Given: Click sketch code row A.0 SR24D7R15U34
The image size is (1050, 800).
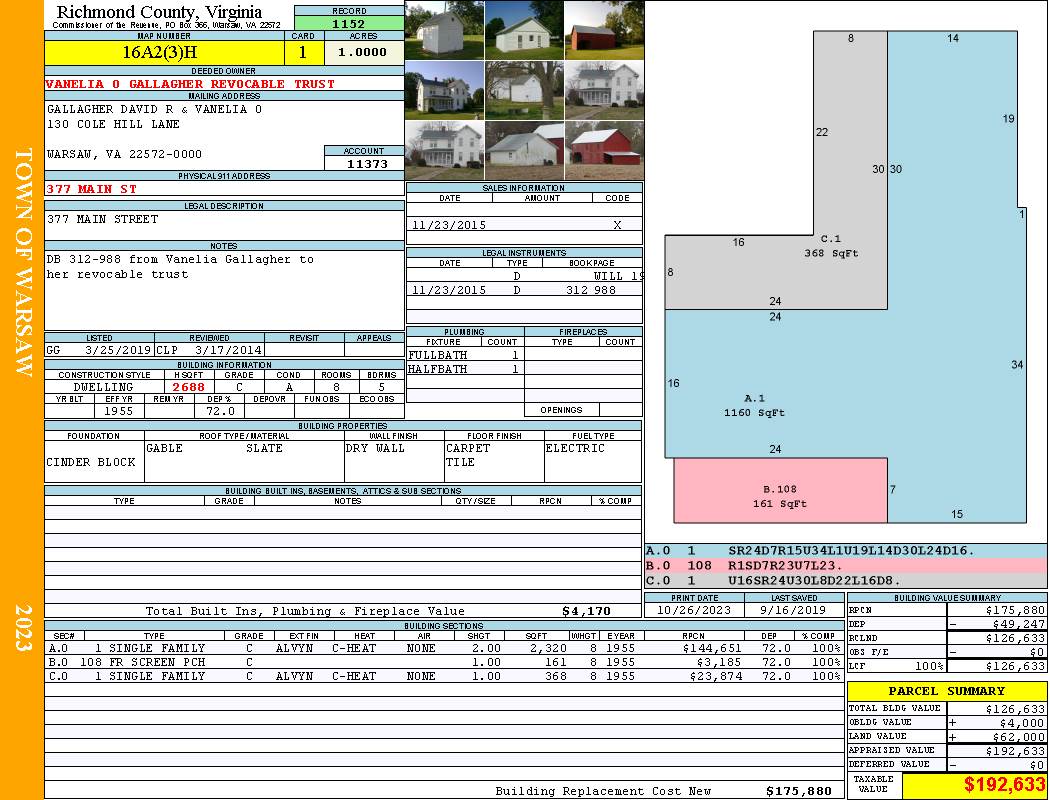Looking at the screenshot, I should (845, 550).
